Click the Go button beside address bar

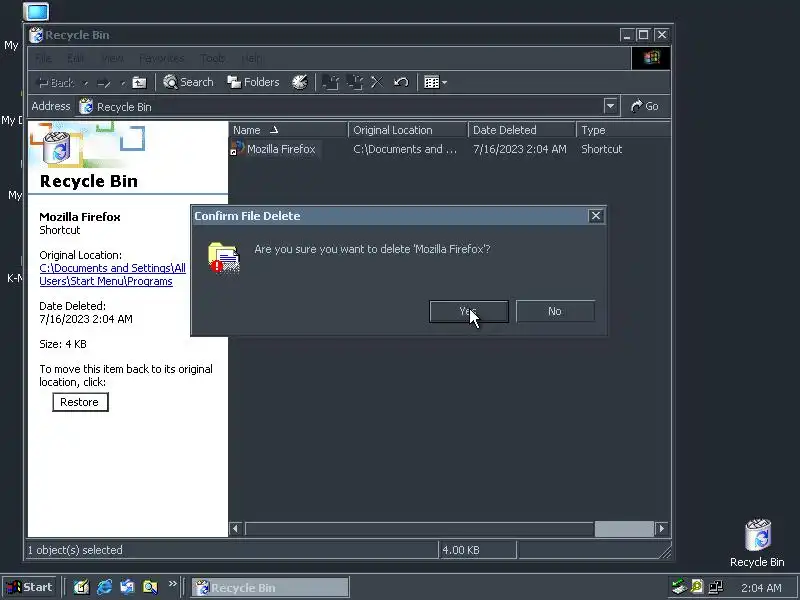pyautogui.click(x=645, y=106)
